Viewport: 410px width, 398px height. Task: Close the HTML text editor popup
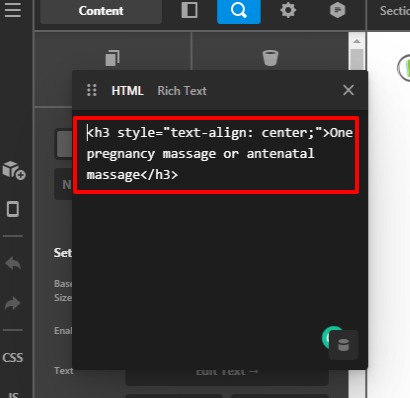(x=348, y=90)
